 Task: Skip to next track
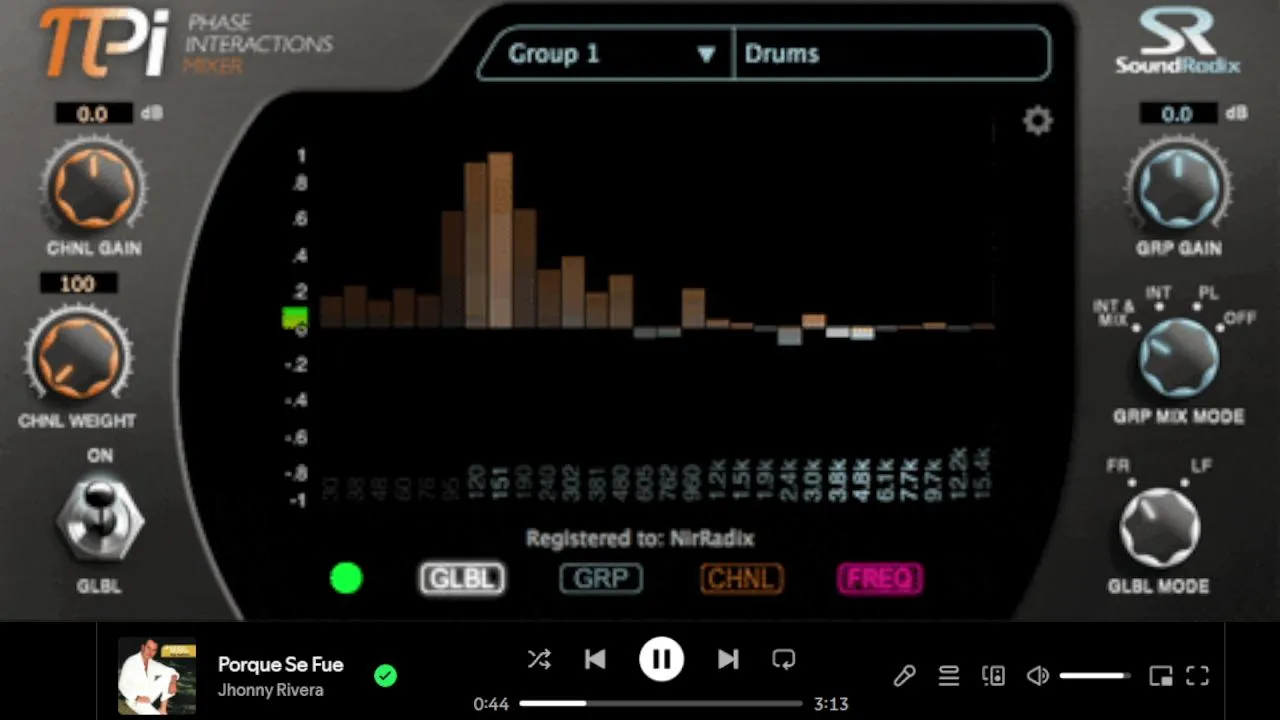(x=728, y=659)
